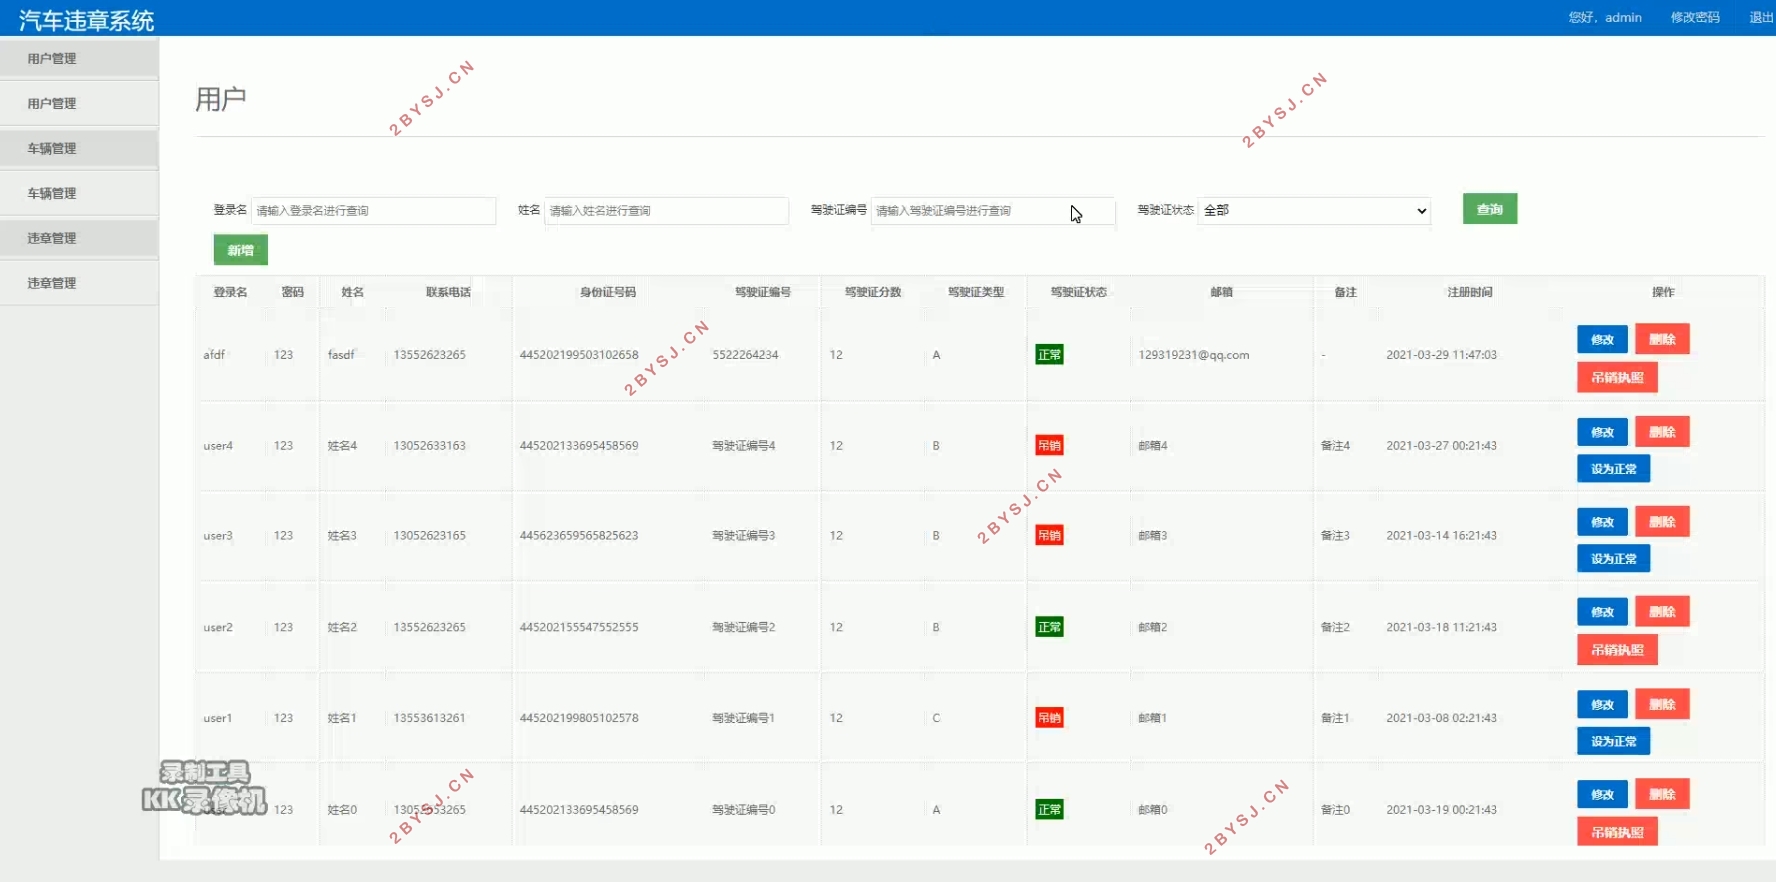Viewport: 1776px width, 882px height.
Task: Click the 登录名 column header
Action: (x=230, y=292)
